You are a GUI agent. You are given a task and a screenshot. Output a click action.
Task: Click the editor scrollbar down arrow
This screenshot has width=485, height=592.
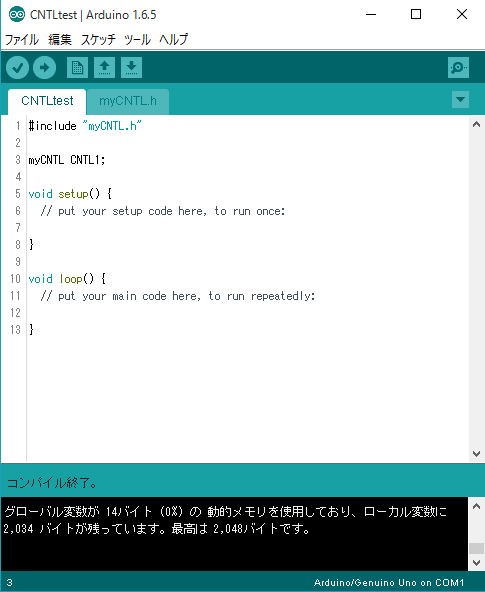pyautogui.click(x=476, y=454)
